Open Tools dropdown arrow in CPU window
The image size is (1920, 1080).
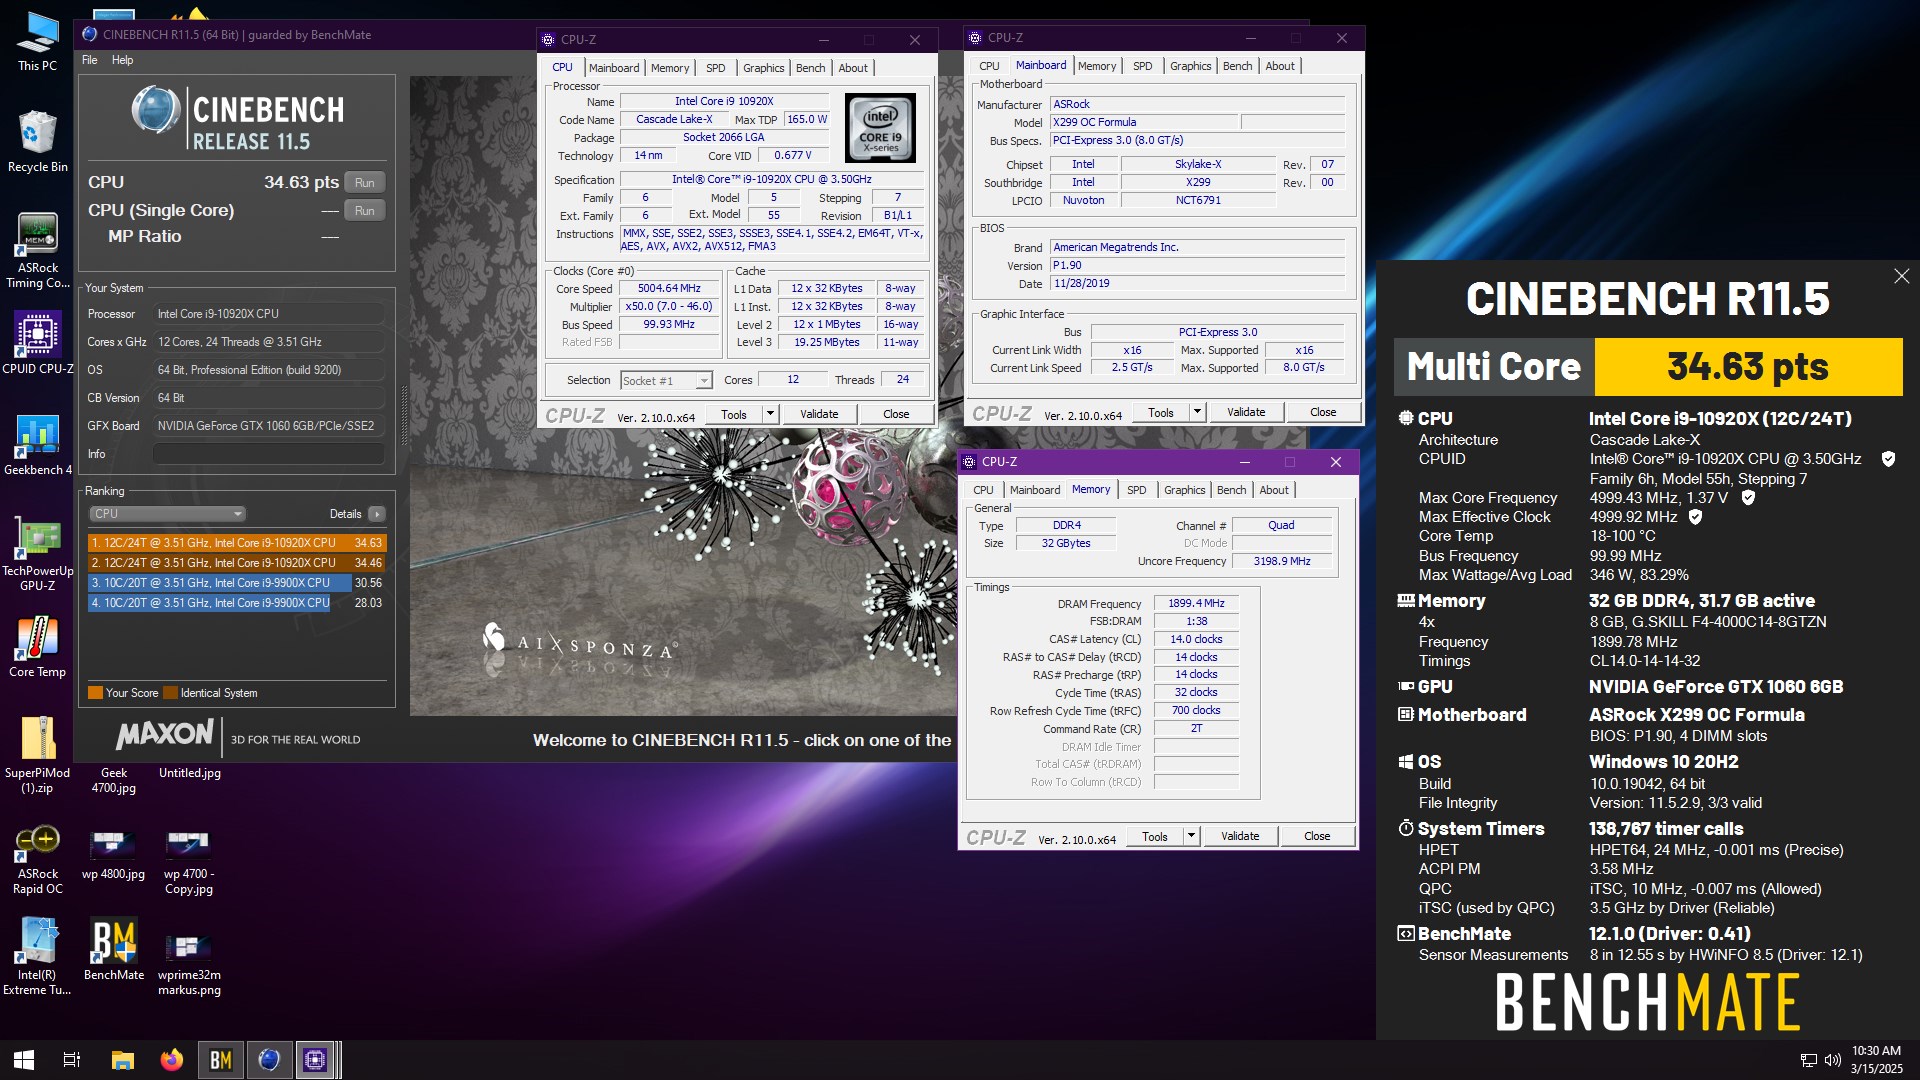pos(770,414)
